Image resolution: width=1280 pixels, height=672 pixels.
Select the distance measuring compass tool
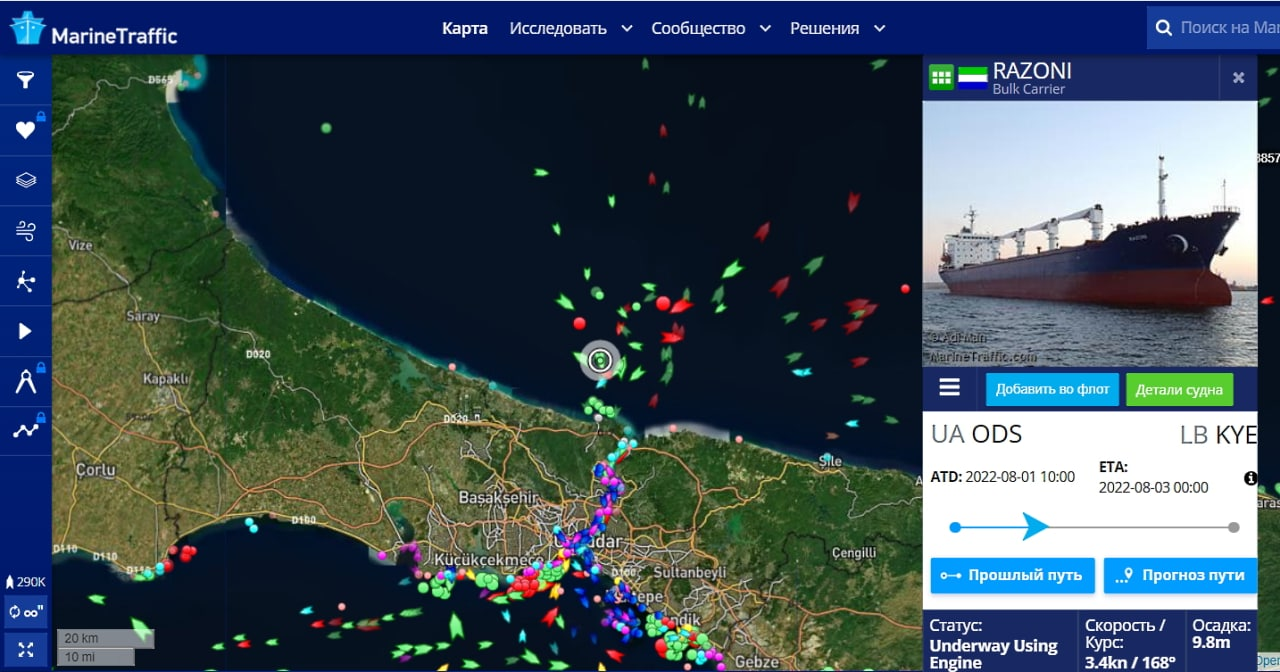pos(25,381)
